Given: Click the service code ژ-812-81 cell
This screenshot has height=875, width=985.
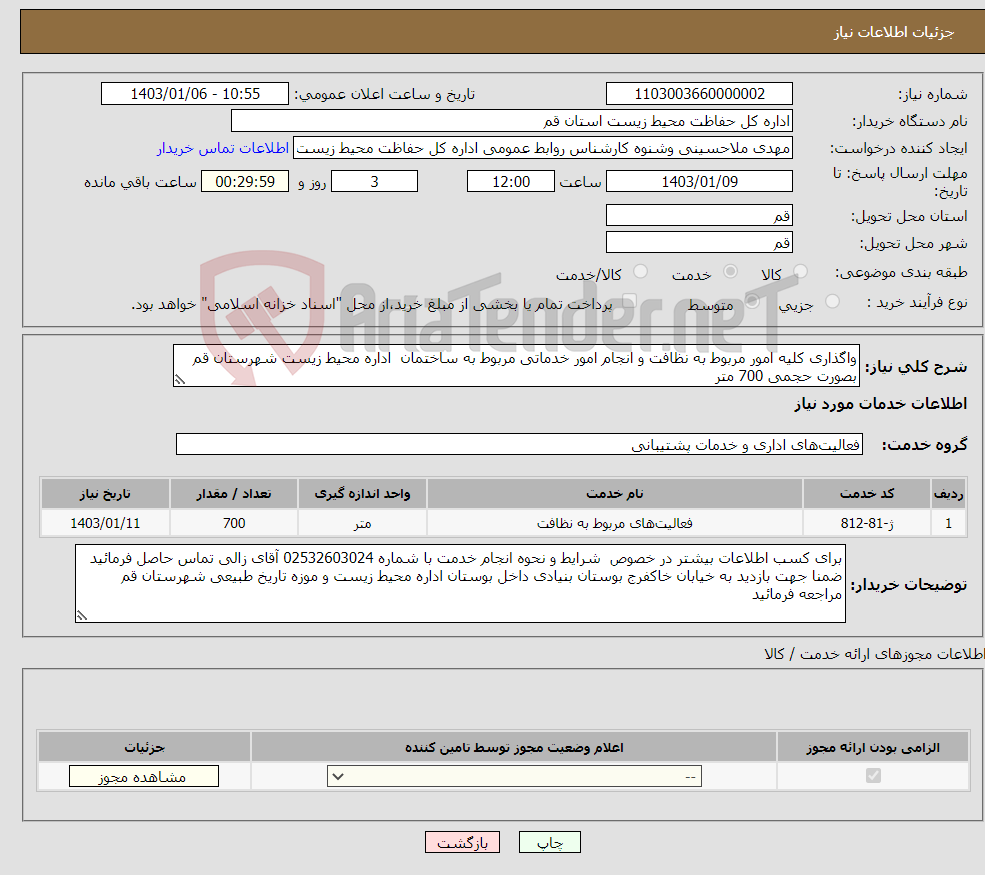Looking at the screenshot, I should coord(867,523).
